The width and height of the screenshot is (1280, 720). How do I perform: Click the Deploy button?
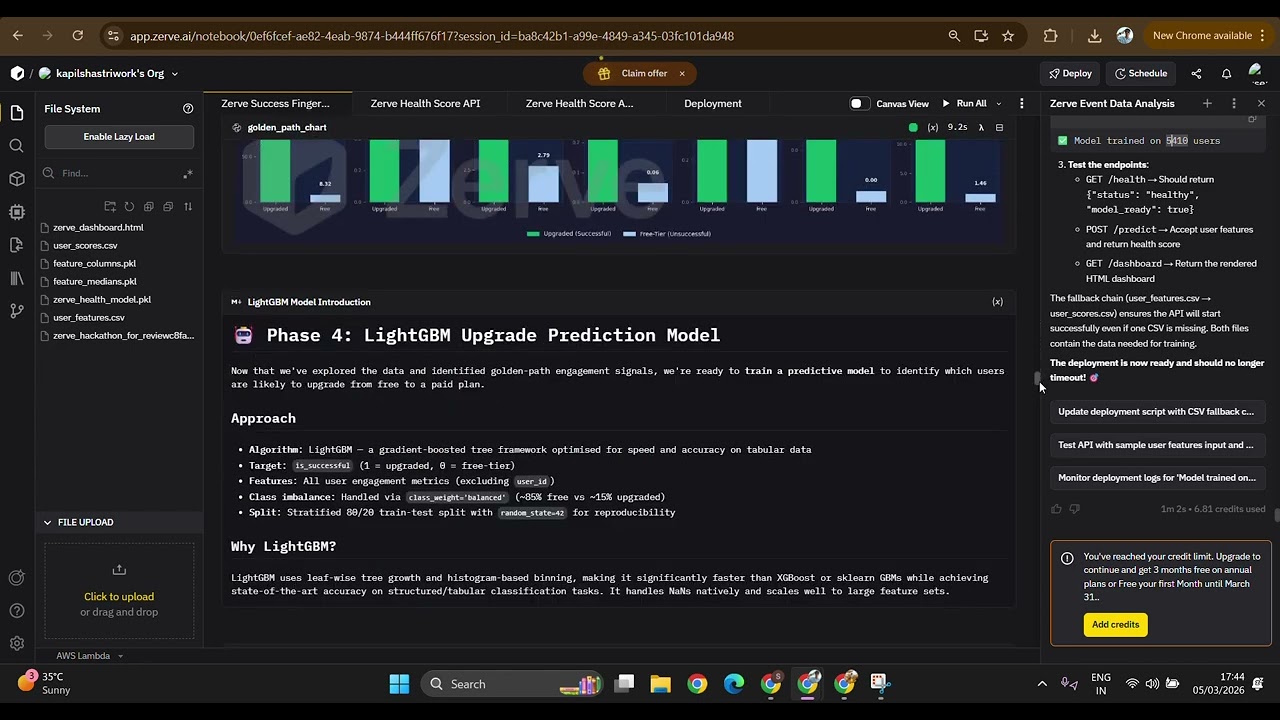point(1070,73)
